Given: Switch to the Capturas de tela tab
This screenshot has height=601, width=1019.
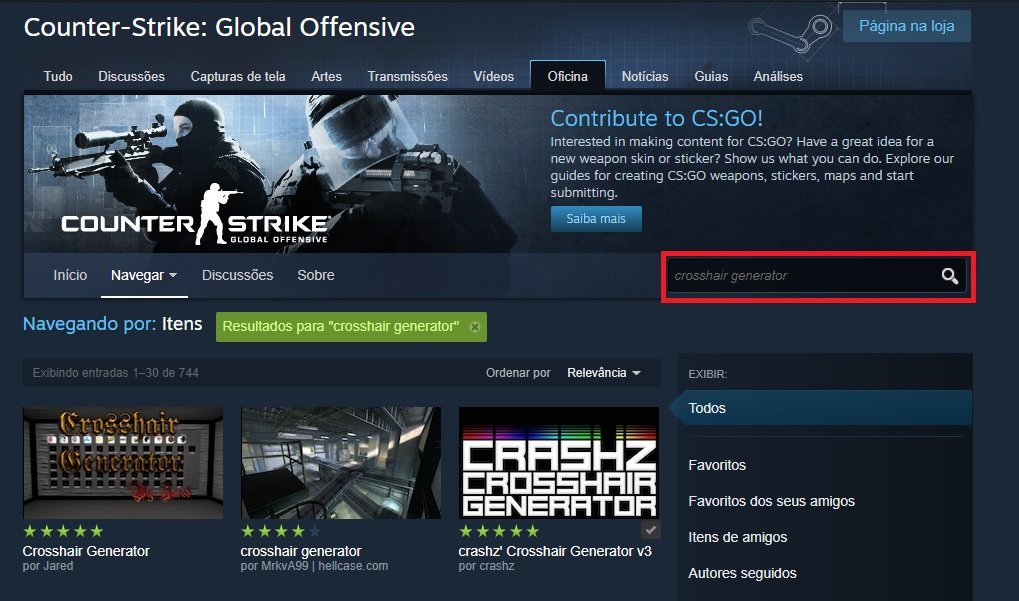Looking at the screenshot, I should click(x=238, y=77).
